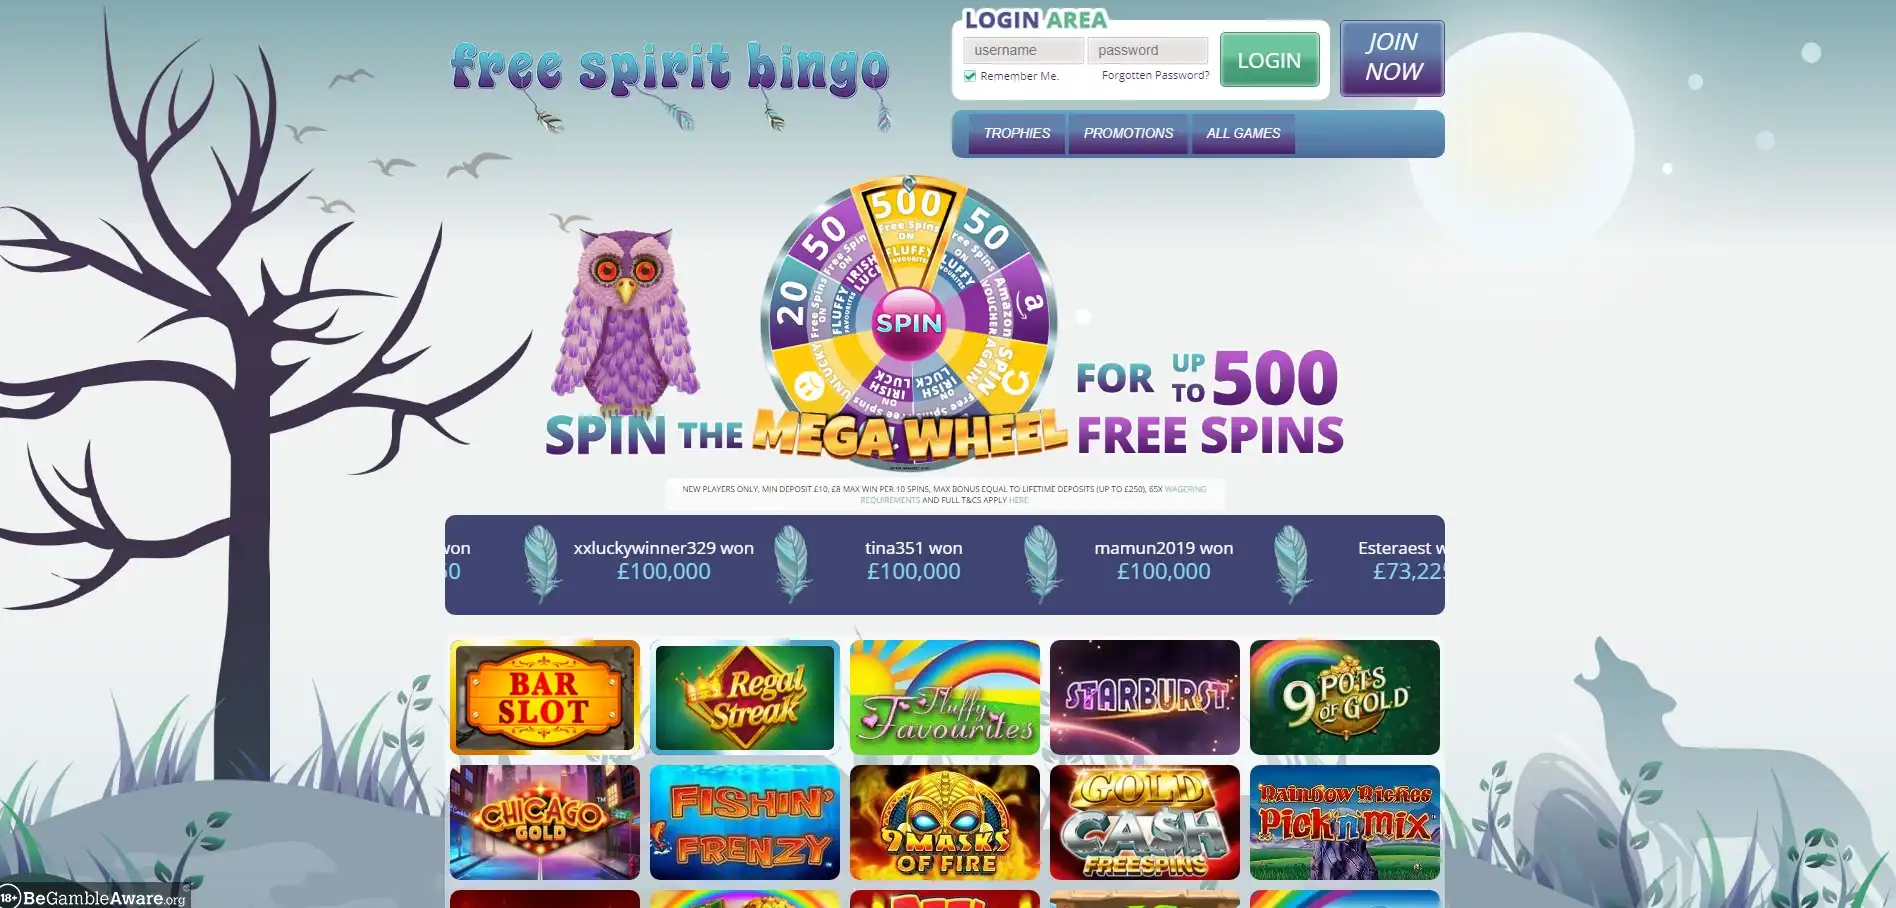Screen dimensions: 1896x908
Task: Open the All Games tab
Action: pos(1243,133)
